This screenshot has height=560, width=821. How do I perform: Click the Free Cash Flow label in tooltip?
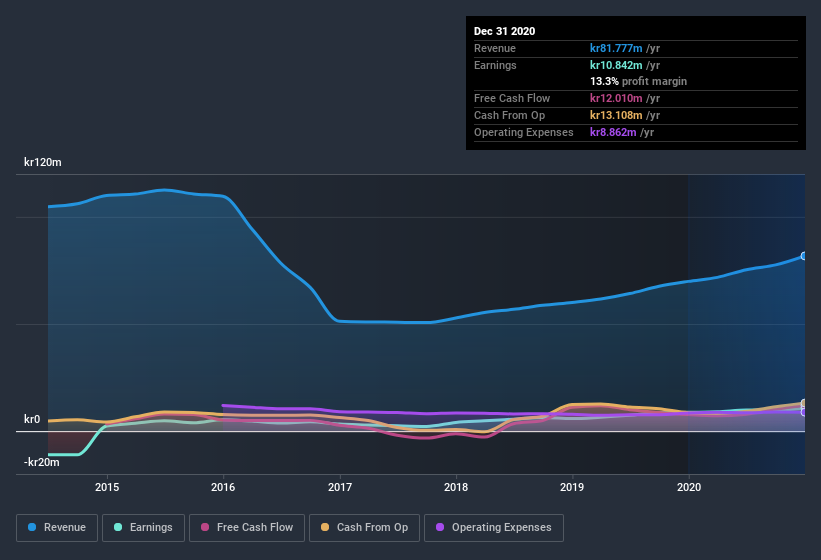tap(512, 98)
